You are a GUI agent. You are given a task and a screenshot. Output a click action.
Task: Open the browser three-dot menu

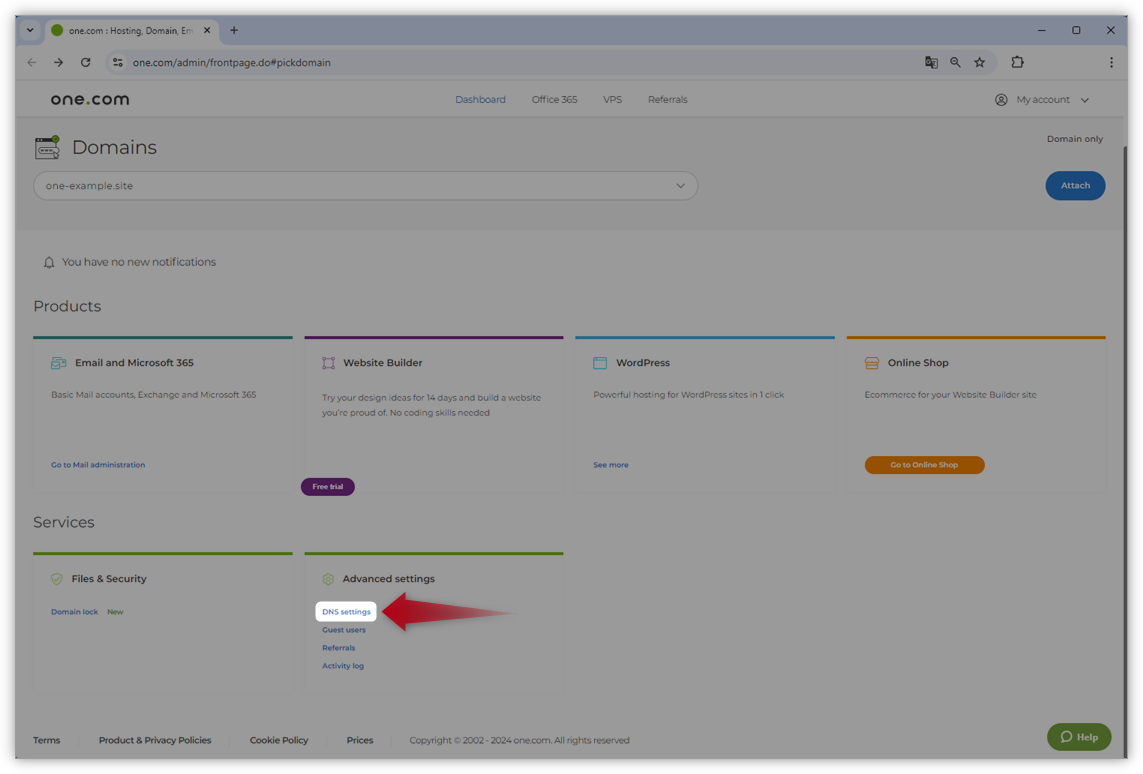(1111, 62)
